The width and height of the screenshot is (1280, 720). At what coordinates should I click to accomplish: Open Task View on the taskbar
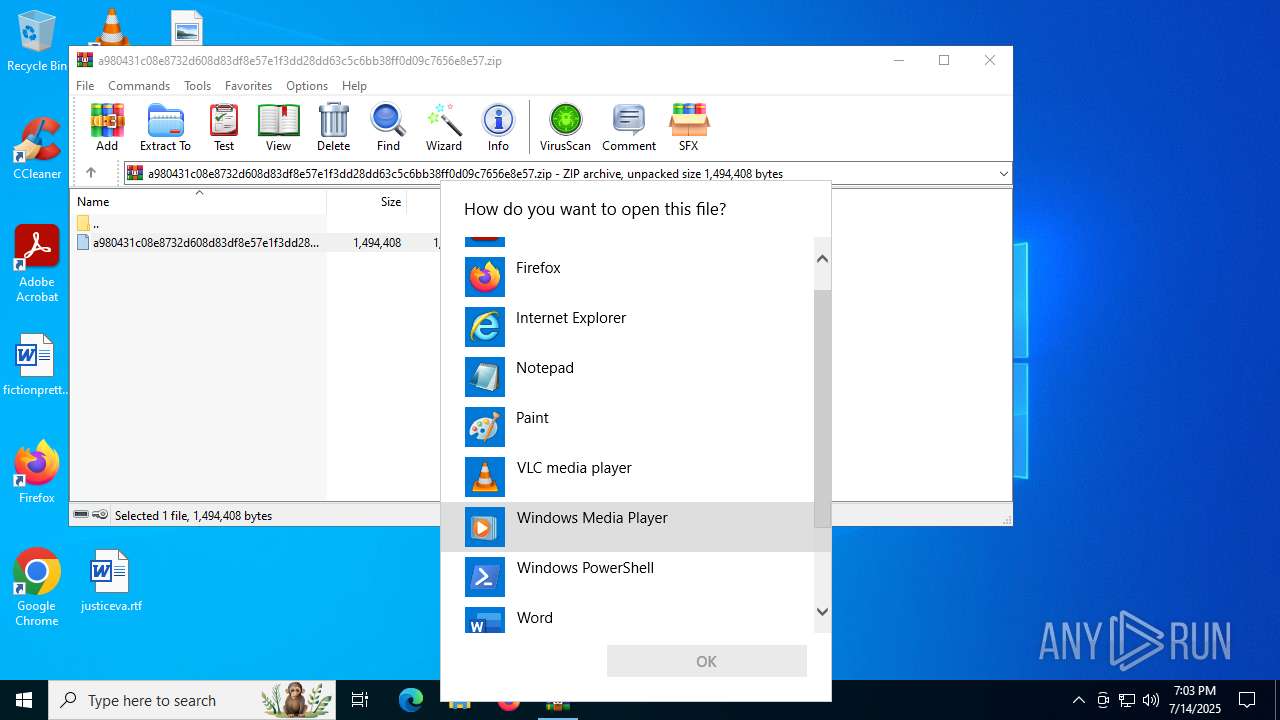[360, 700]
